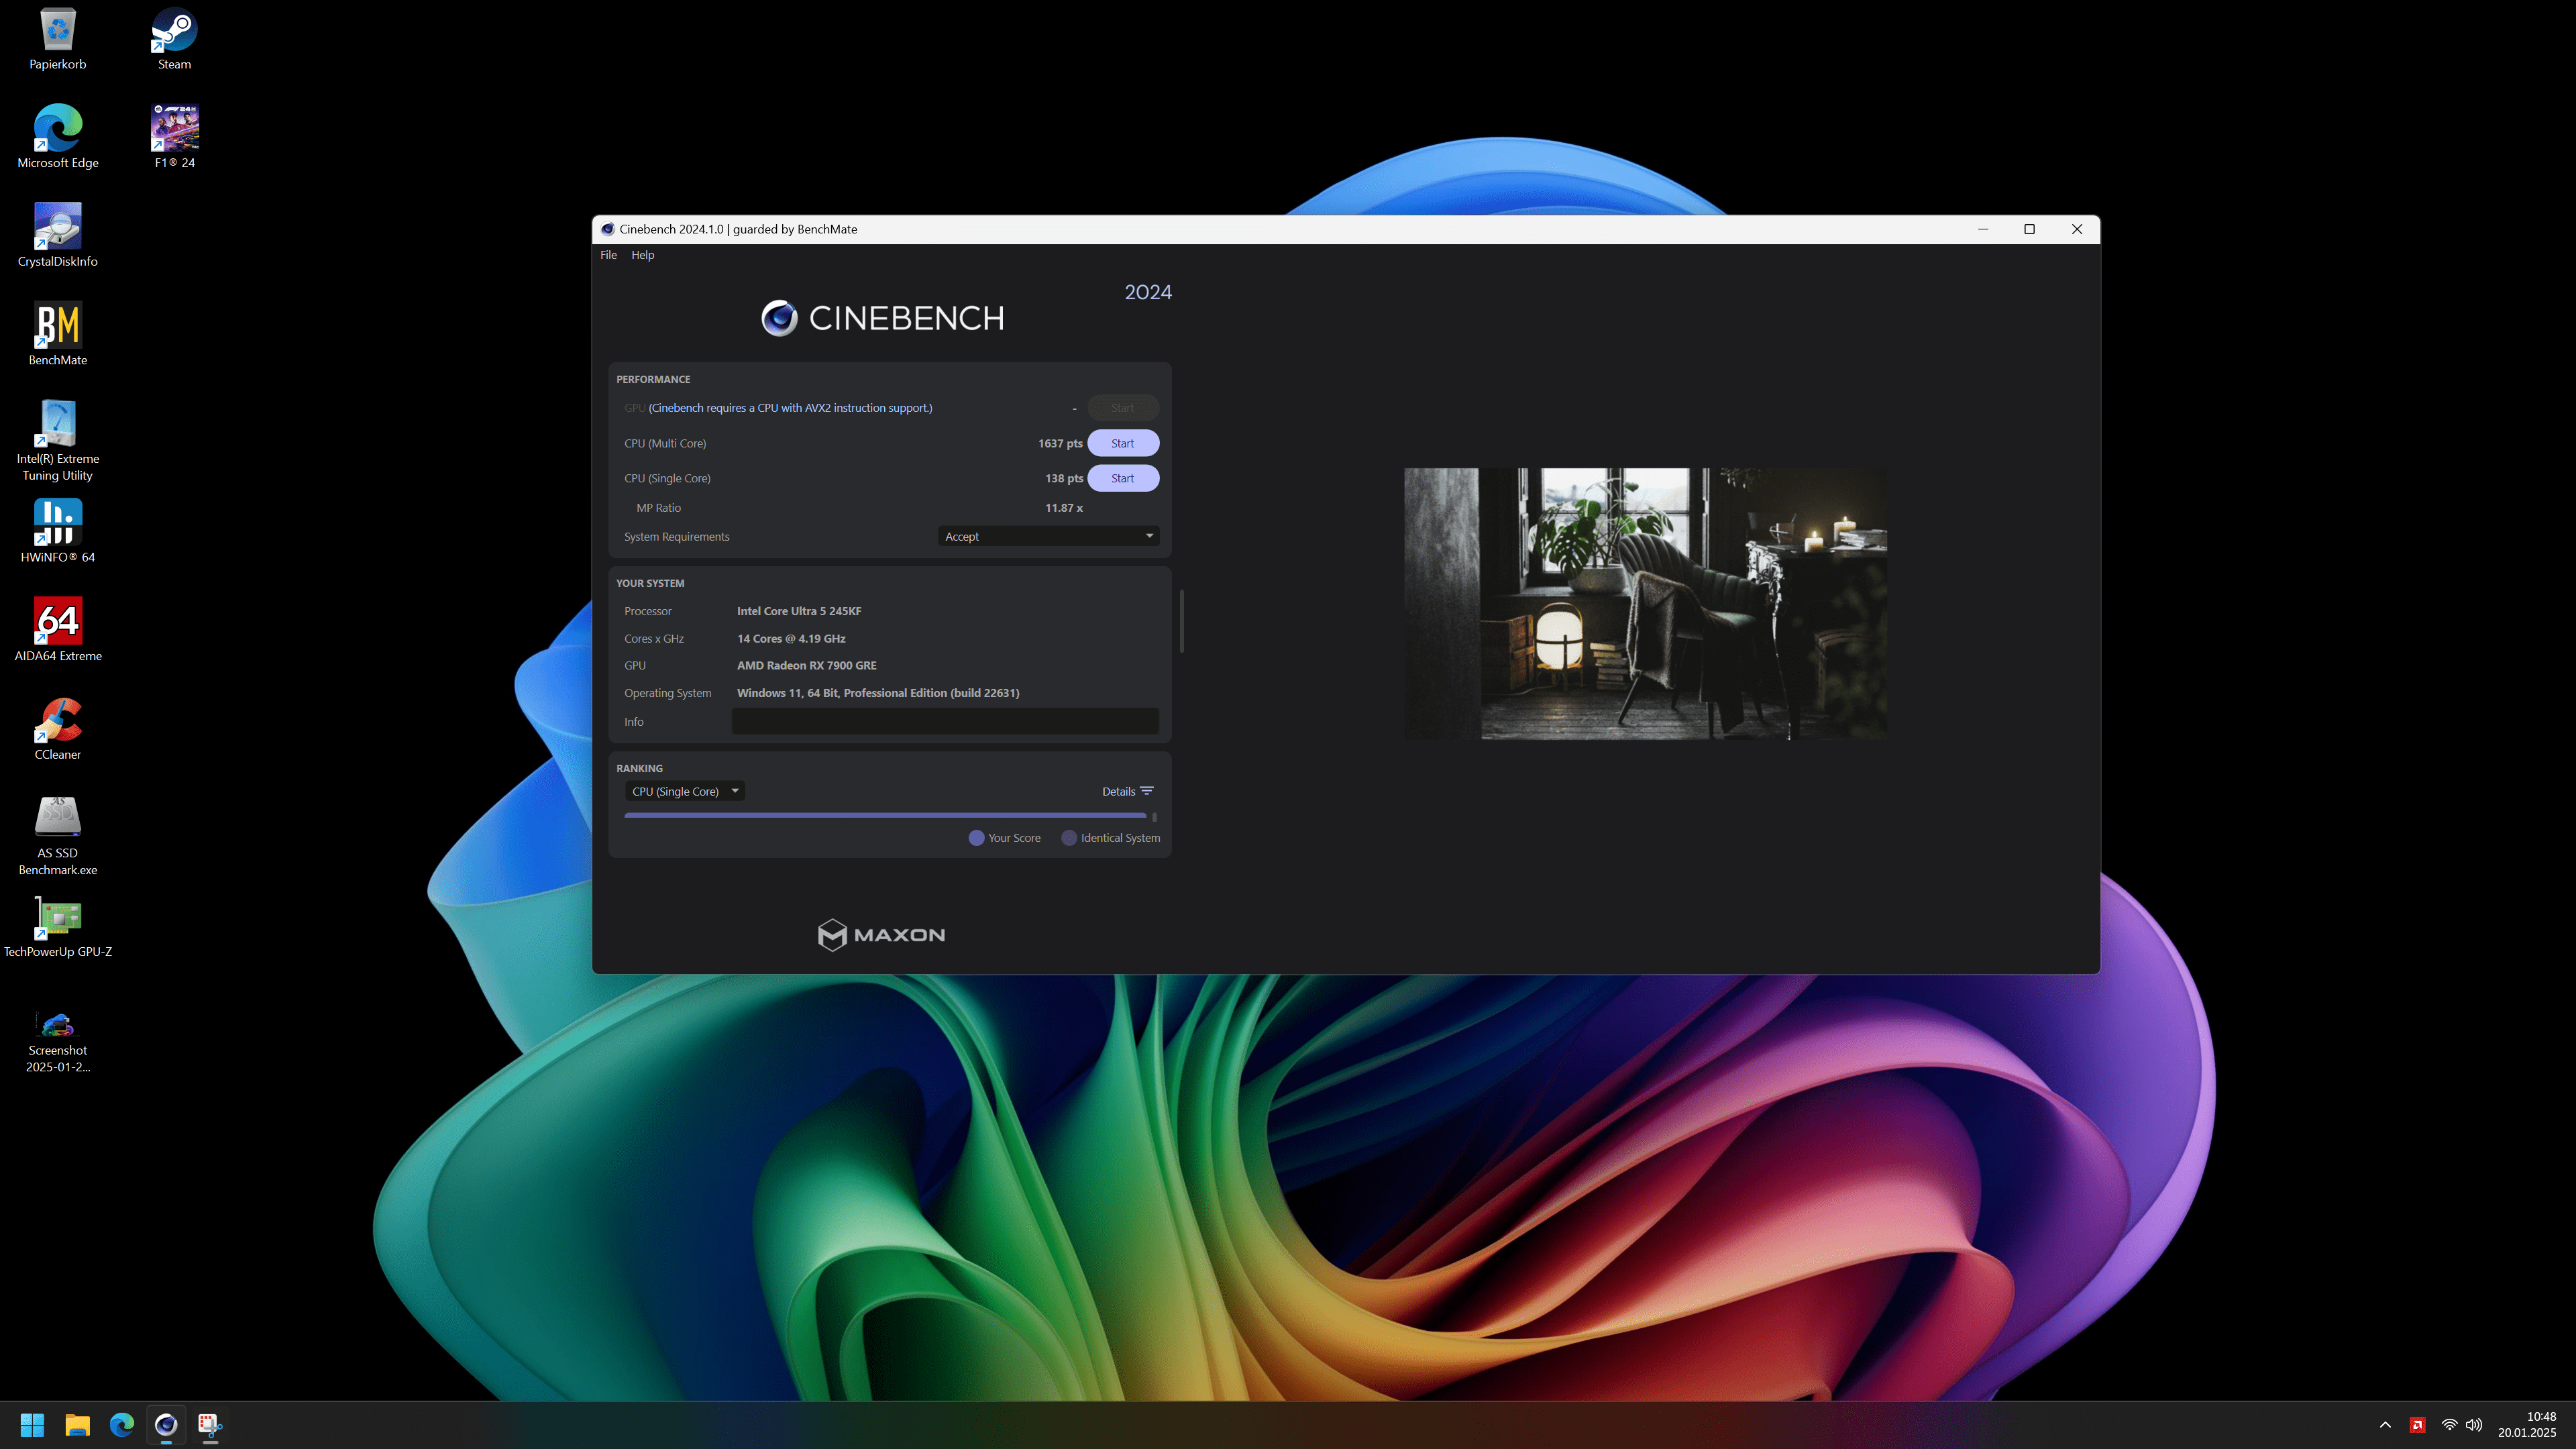2576x1449 pixels.
Task: Select the BenchMate desktop shortcut
Action: (x=58, y=334)
